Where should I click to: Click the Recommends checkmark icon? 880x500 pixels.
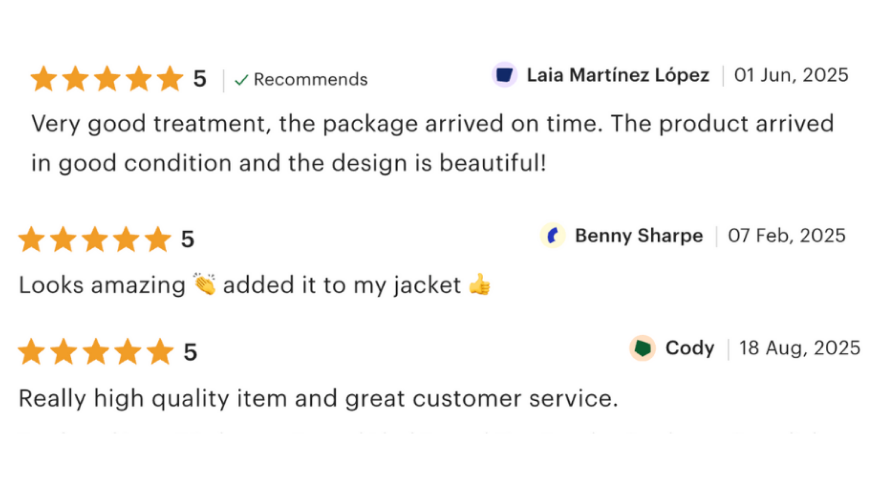[x=241, y=80]
